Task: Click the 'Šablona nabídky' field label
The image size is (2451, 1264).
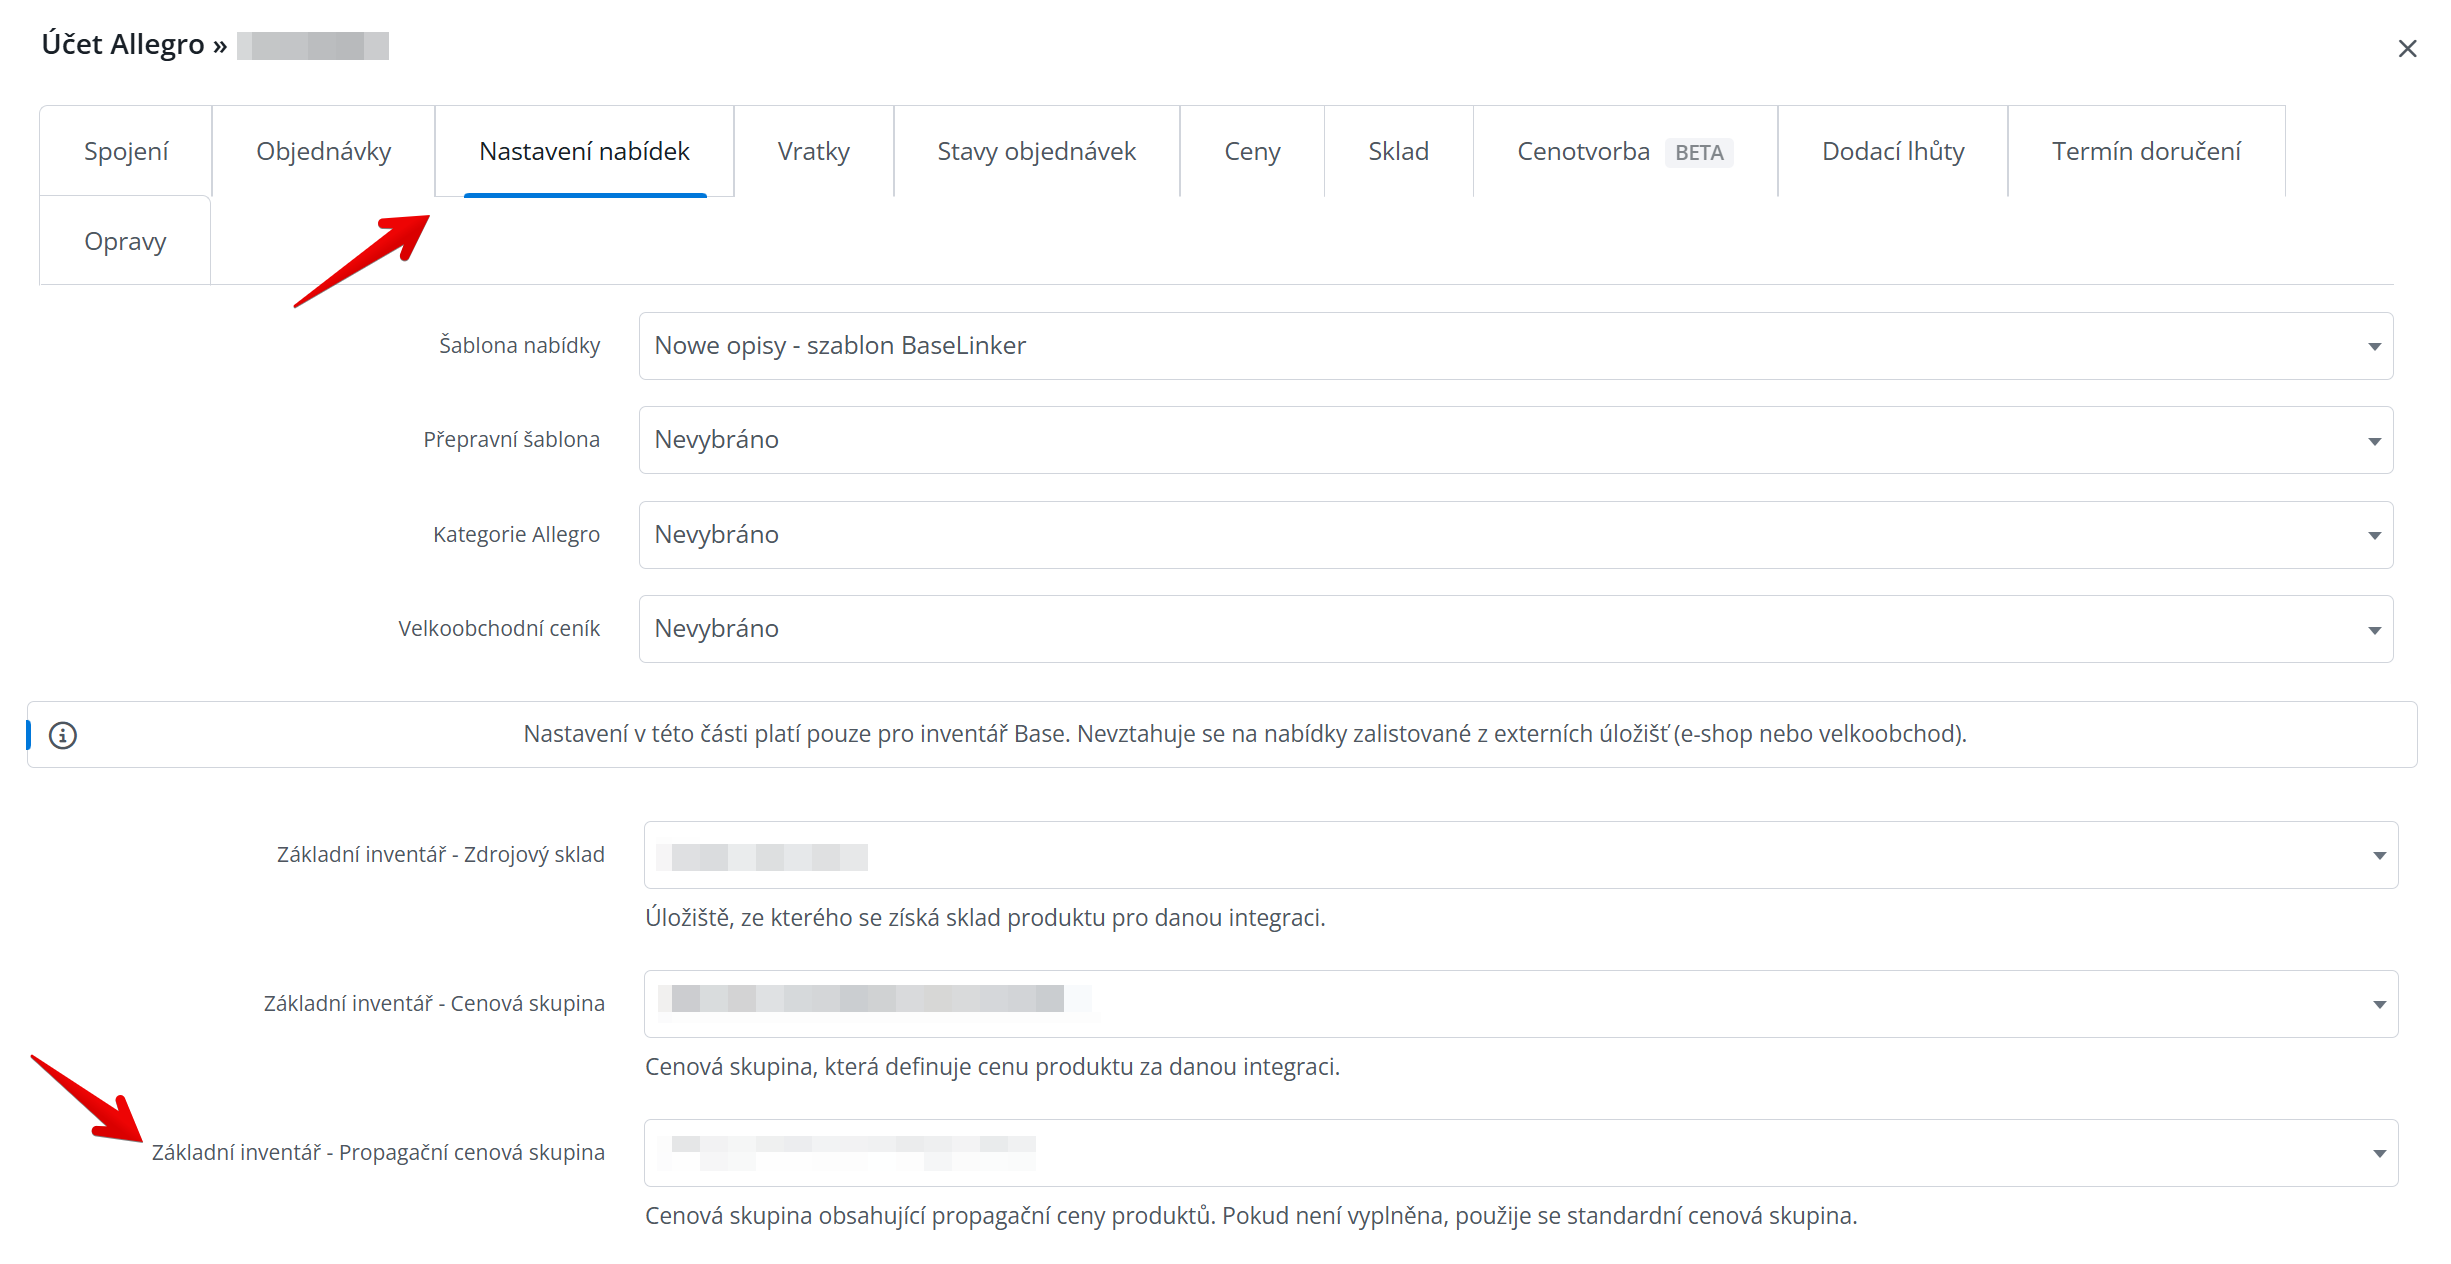Action: click(519, 345)
